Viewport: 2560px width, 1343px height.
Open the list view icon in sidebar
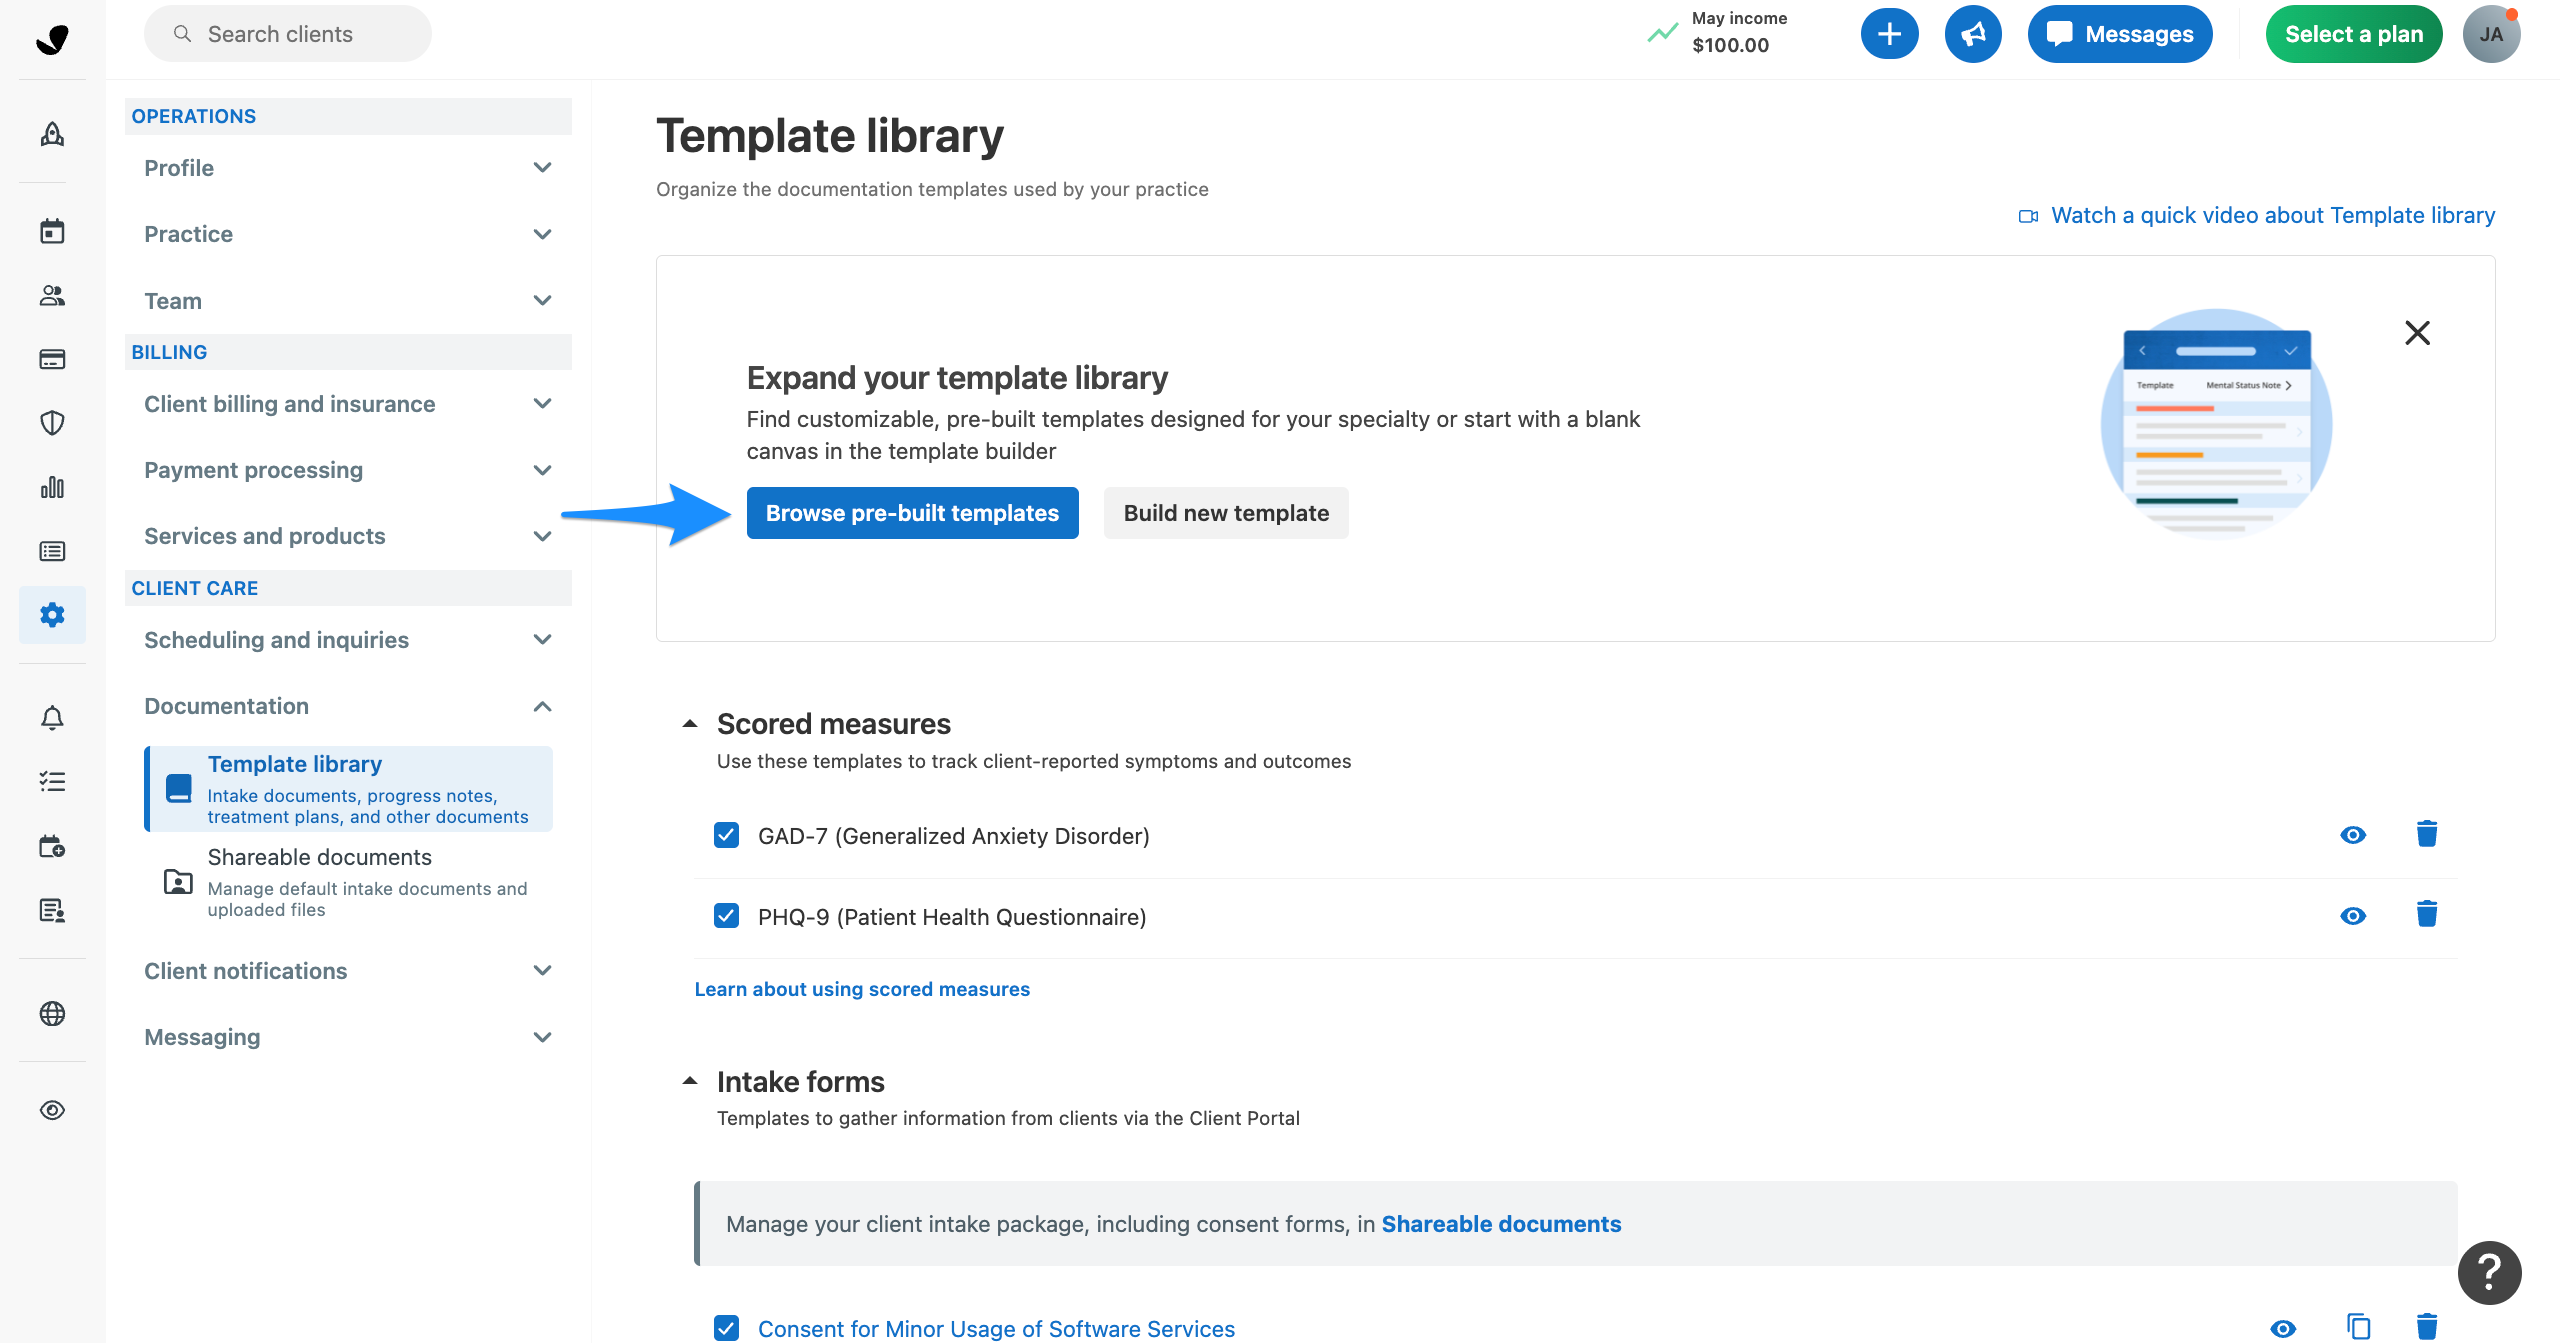click(x=52, y=551)
